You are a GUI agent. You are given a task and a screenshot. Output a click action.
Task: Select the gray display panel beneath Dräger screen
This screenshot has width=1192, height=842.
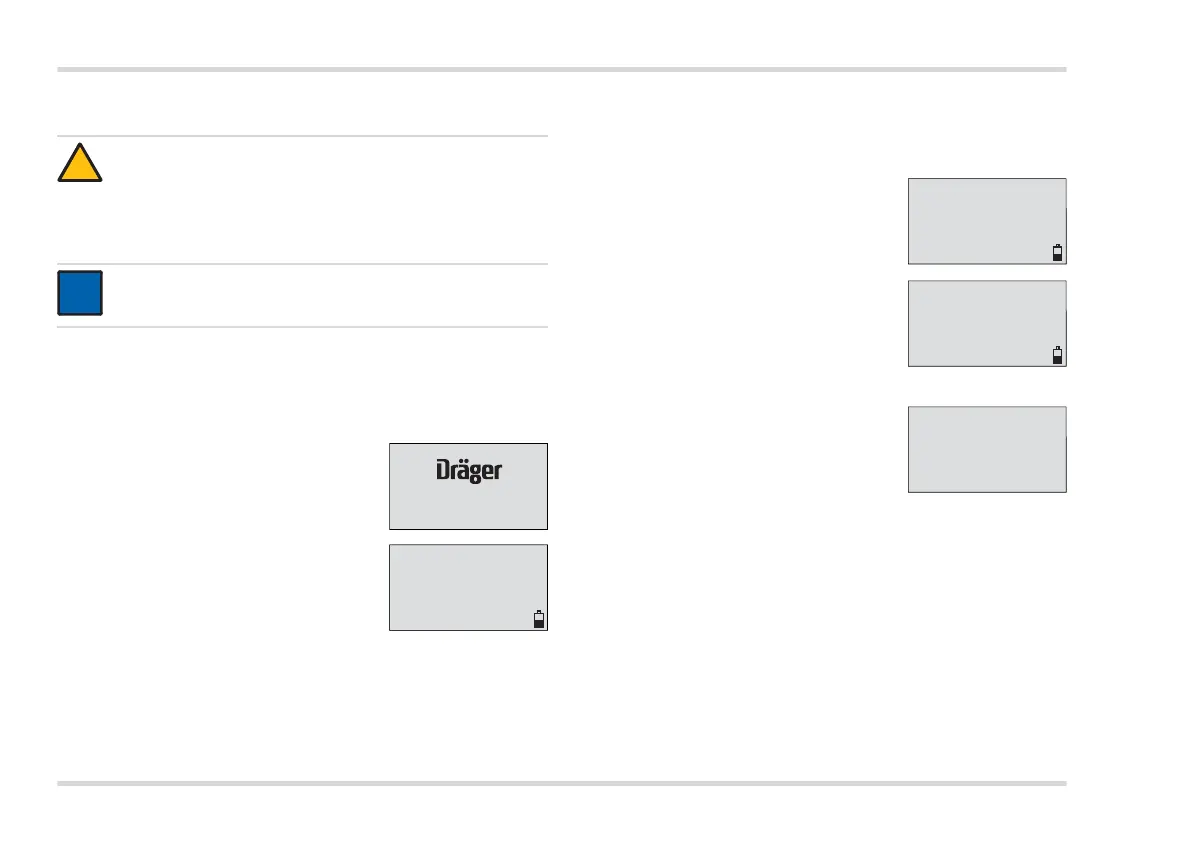pos(468,587)
